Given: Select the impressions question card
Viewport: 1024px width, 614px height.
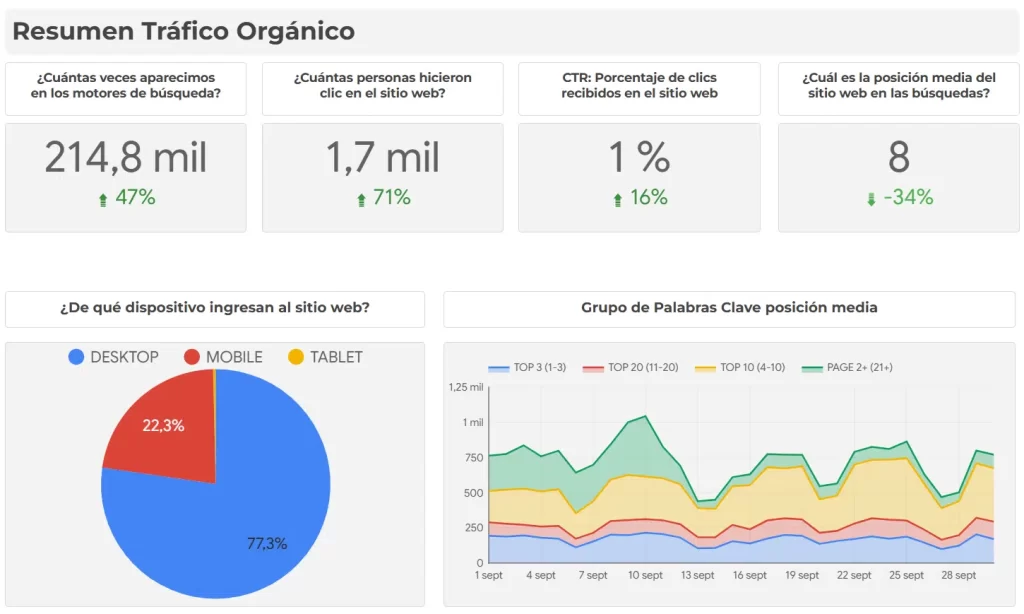Looking at the screenshot, I should [x=126, y=88].
